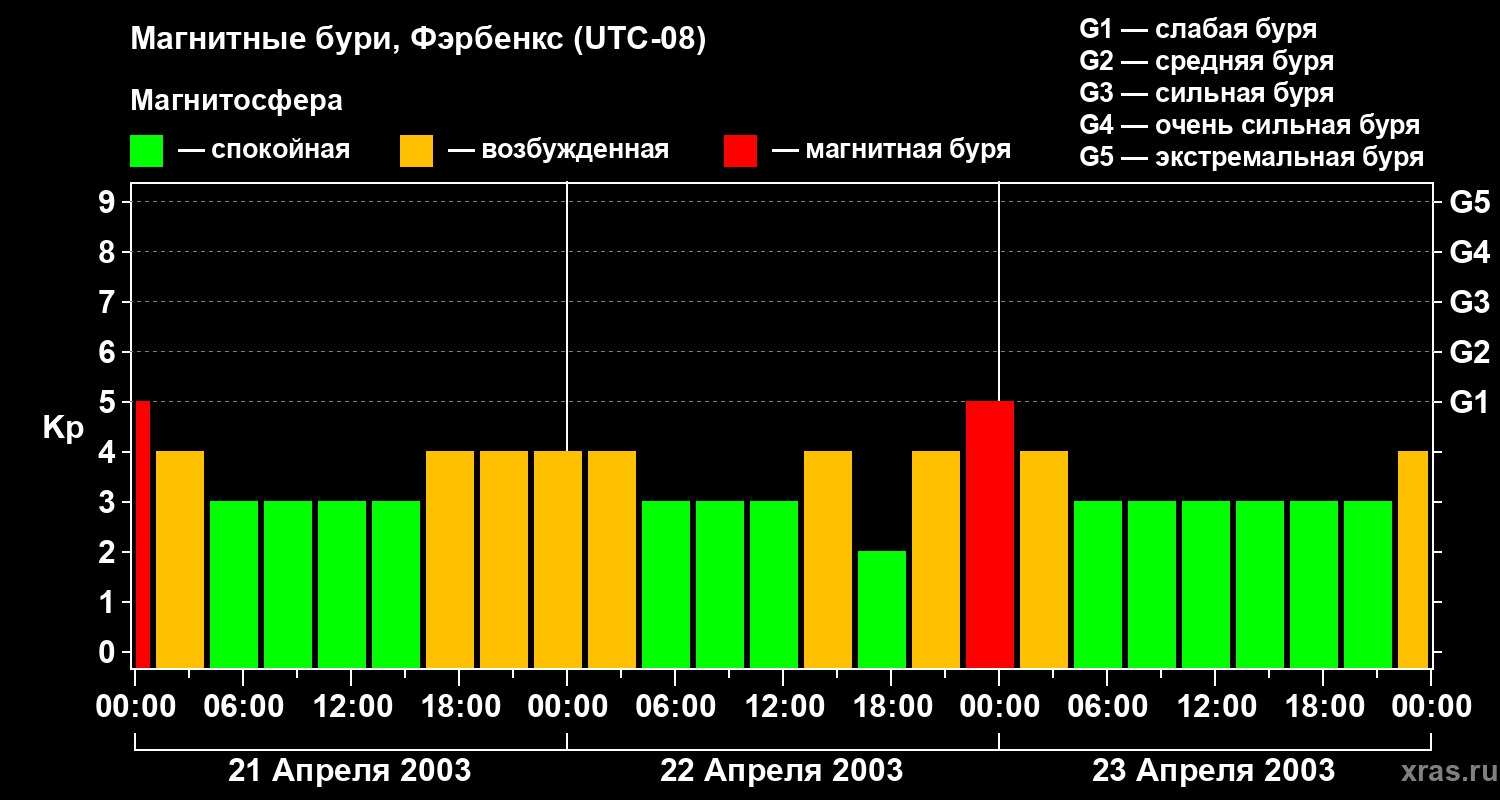Click the 18:00 time label above 21 Апреля
Image resolution: width=1500 pixels, height=800 pixels.
[459, 707]
